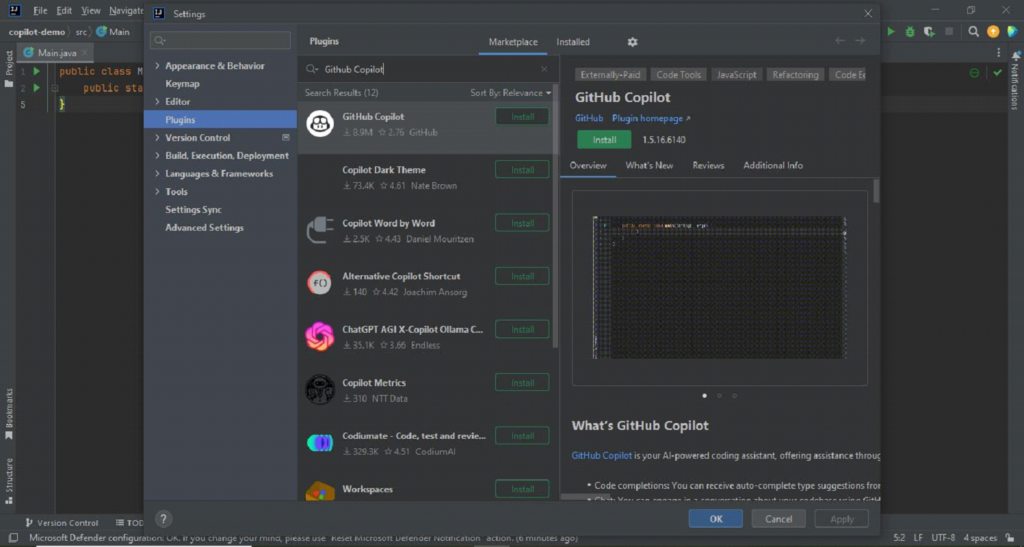Click the plugin search field with Github Copilot

point(428,69)
